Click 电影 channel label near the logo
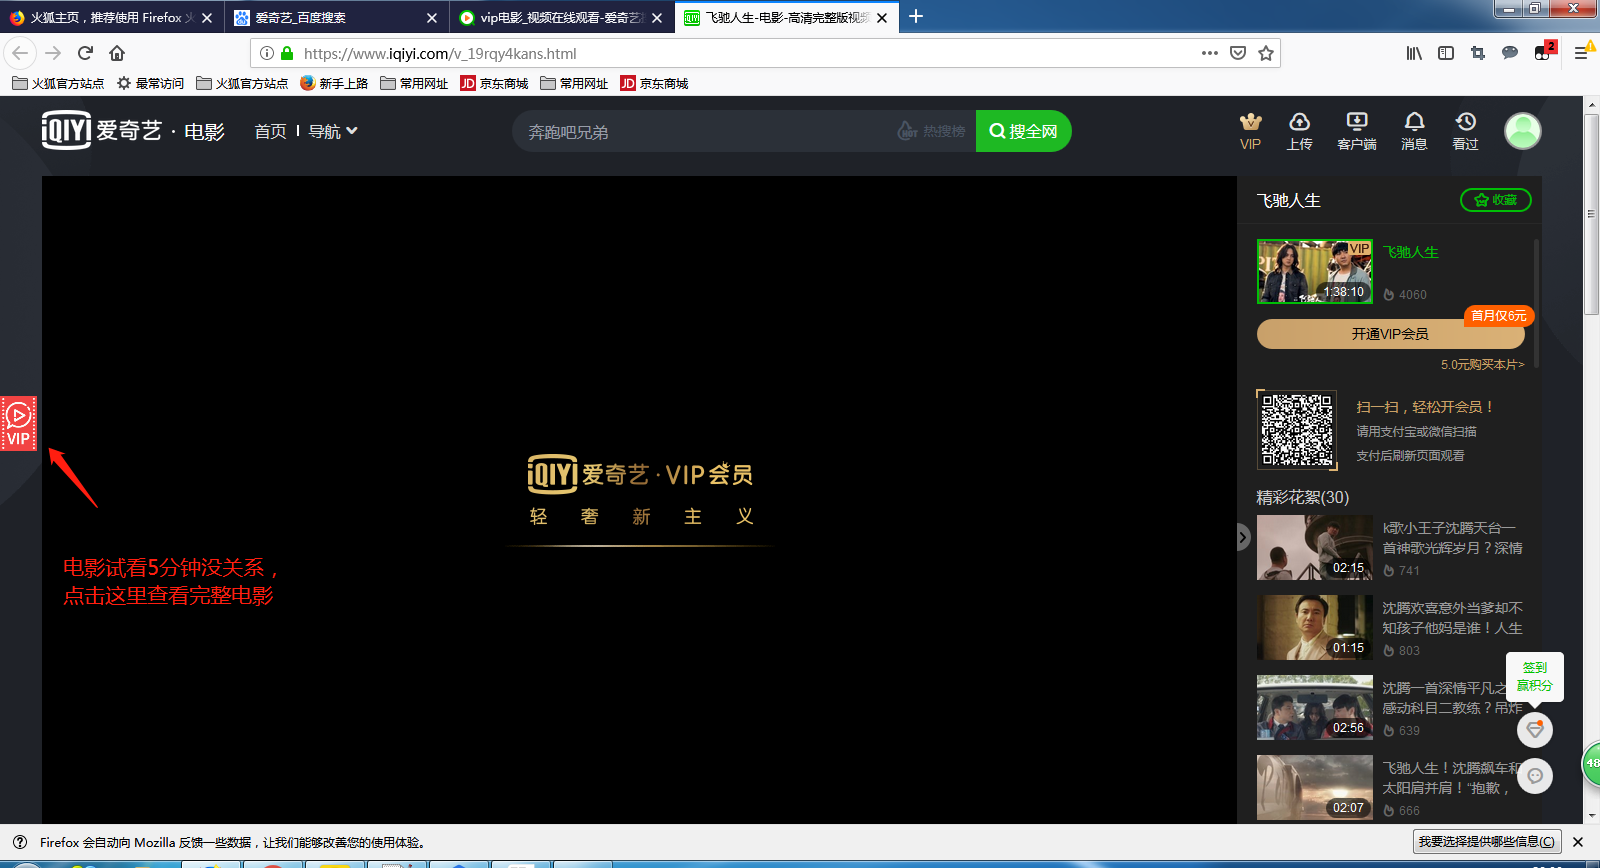 pos(204,132)
